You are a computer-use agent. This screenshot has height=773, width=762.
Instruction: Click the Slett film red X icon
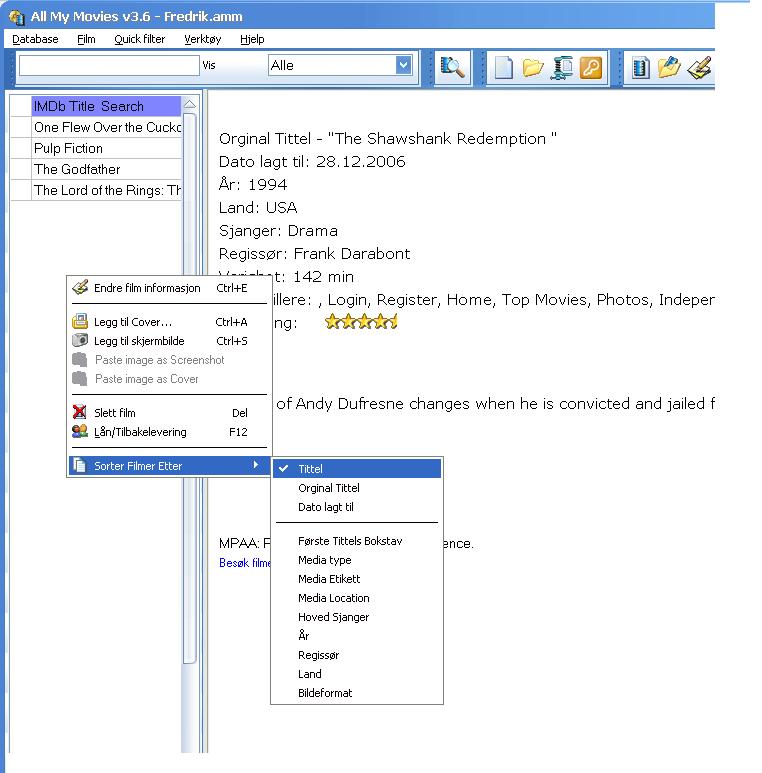(79, 412)
